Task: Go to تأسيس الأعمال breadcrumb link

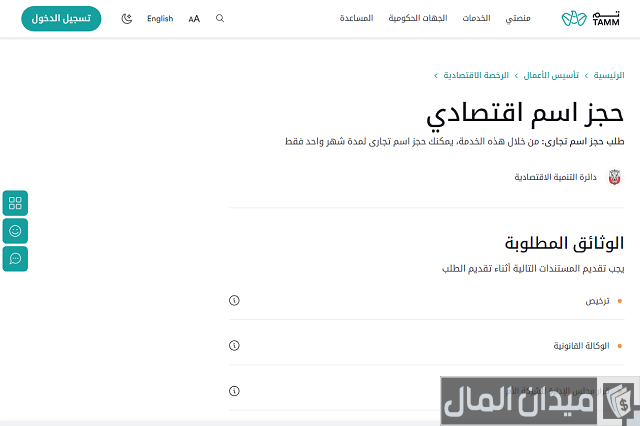Action: (551, 75)
